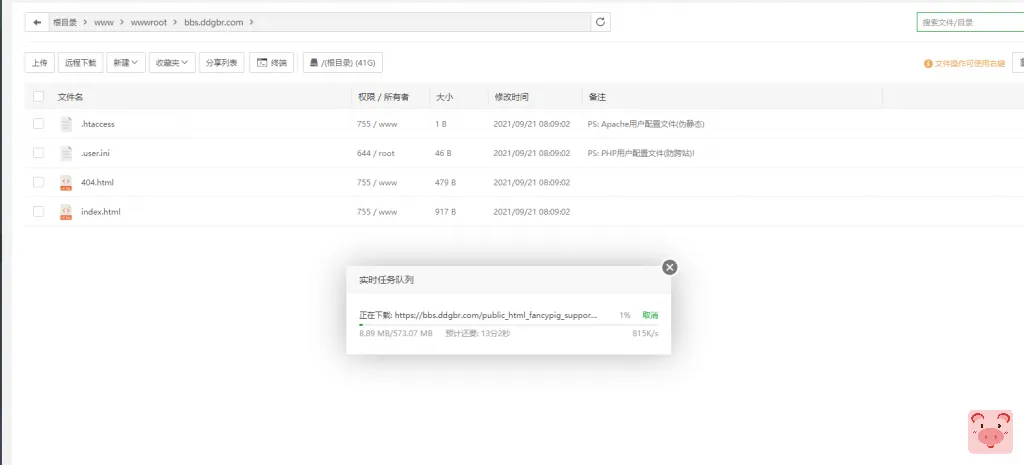The height and width of the screenshot is (465, 1024).
Task: Click bbs.ddgbr.com in the breadcrumb path
Action: [214, 22]
